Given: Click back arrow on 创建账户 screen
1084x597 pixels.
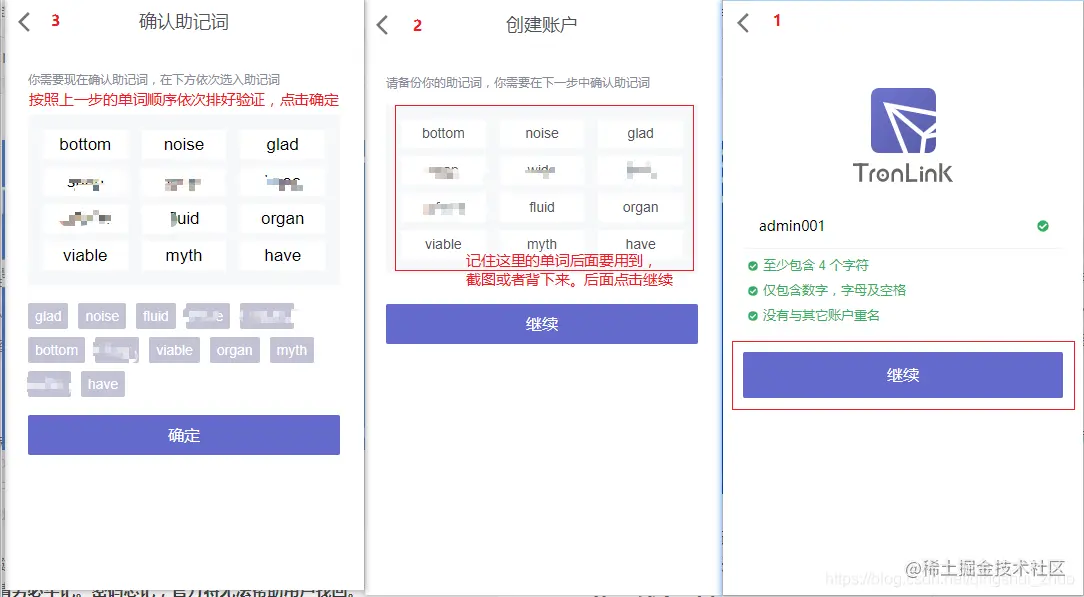Looking at the screenshot, I should 381,26.
